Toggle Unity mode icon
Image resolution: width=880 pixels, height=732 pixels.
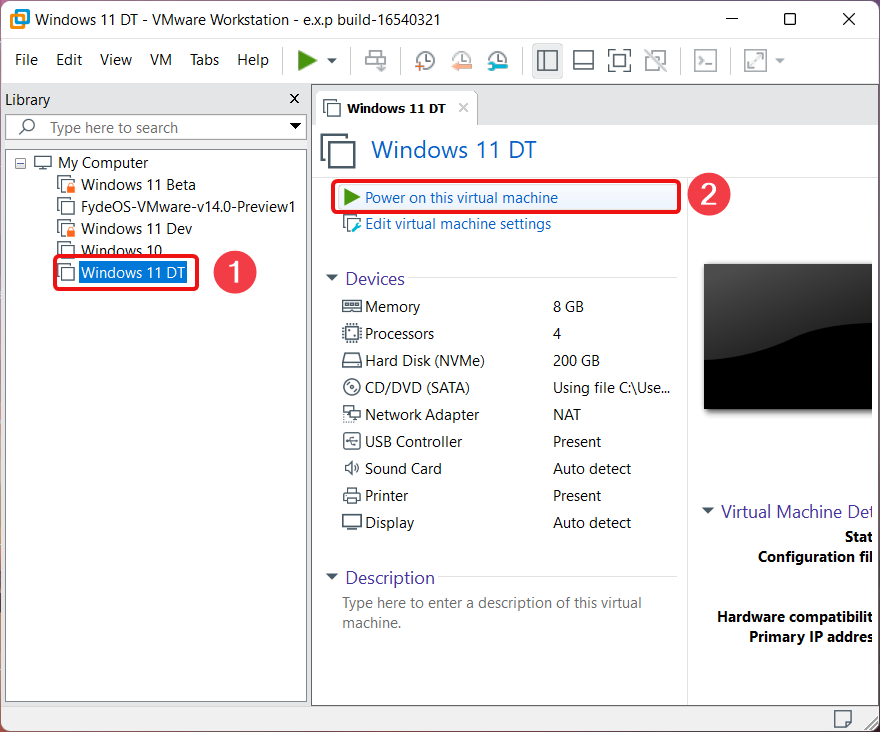(x=655, y=60)
